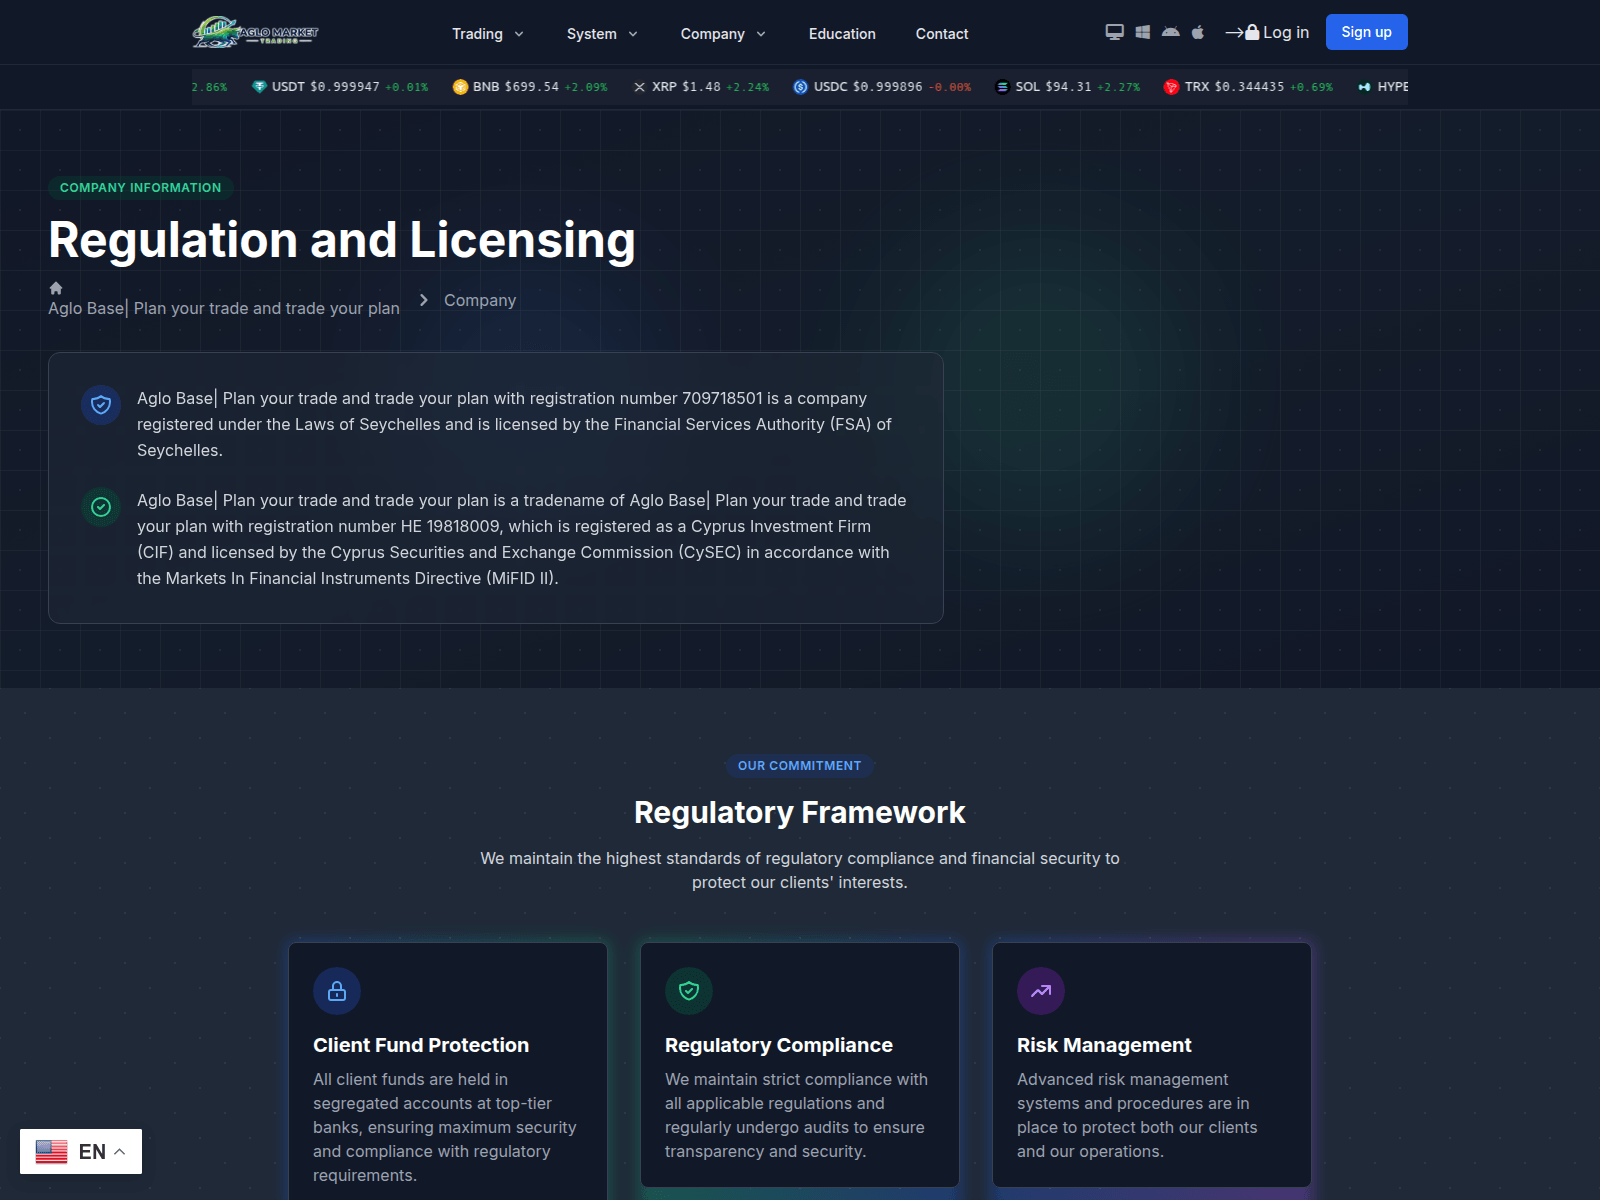Click the shield icon in Regulatory Compliance

(689, 991)
